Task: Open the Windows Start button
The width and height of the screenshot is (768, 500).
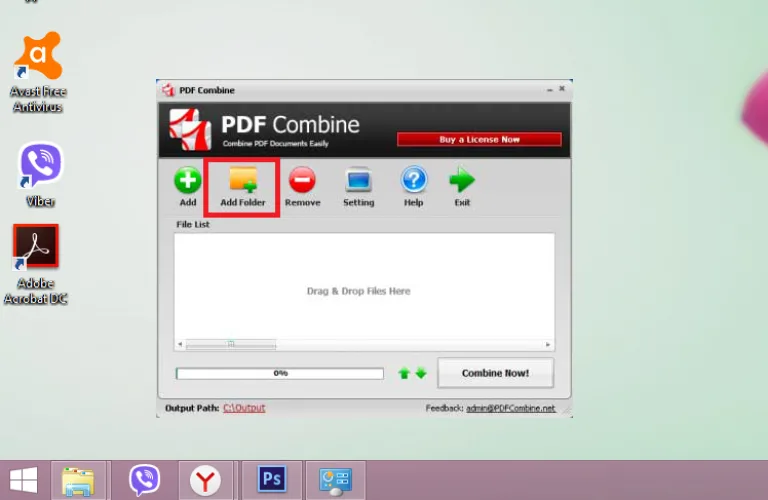Action: coord(24,480)
